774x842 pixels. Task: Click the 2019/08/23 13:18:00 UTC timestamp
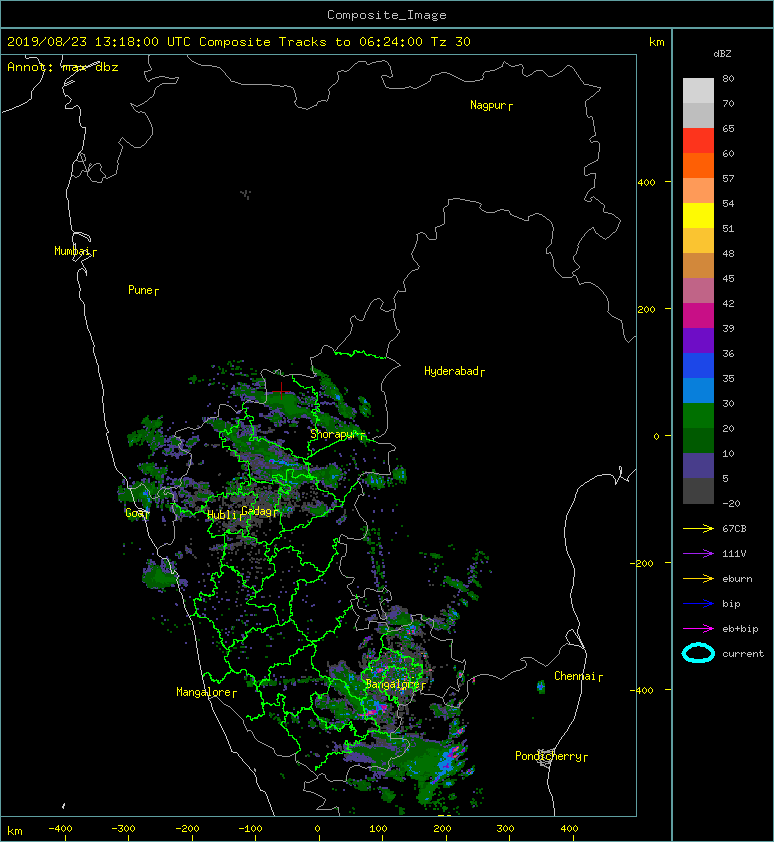99,42
